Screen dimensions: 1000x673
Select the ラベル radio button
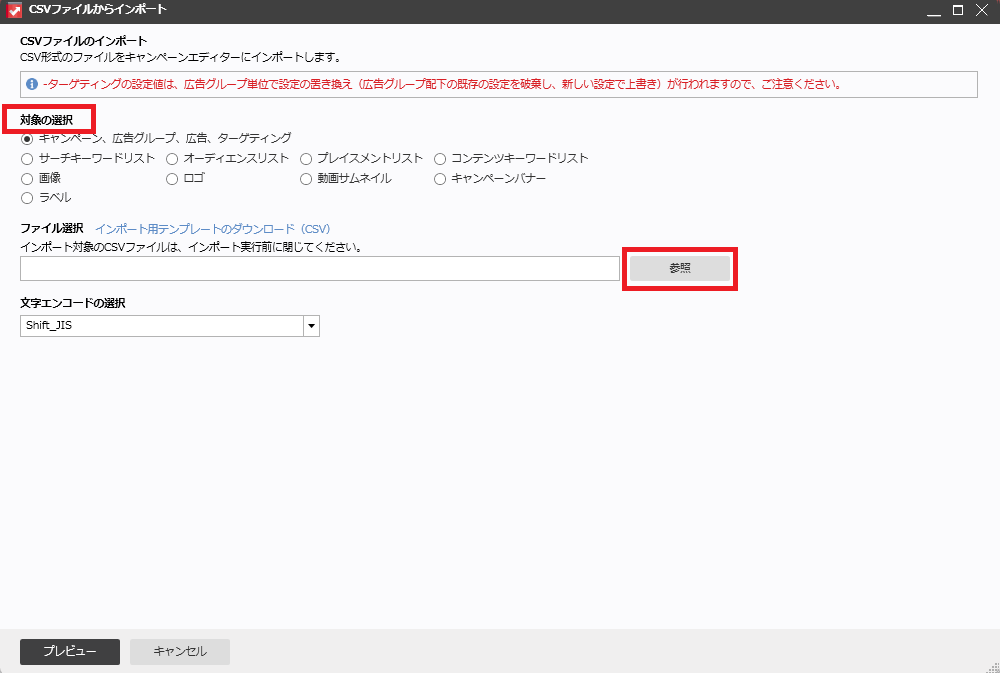tap(27, 197)
